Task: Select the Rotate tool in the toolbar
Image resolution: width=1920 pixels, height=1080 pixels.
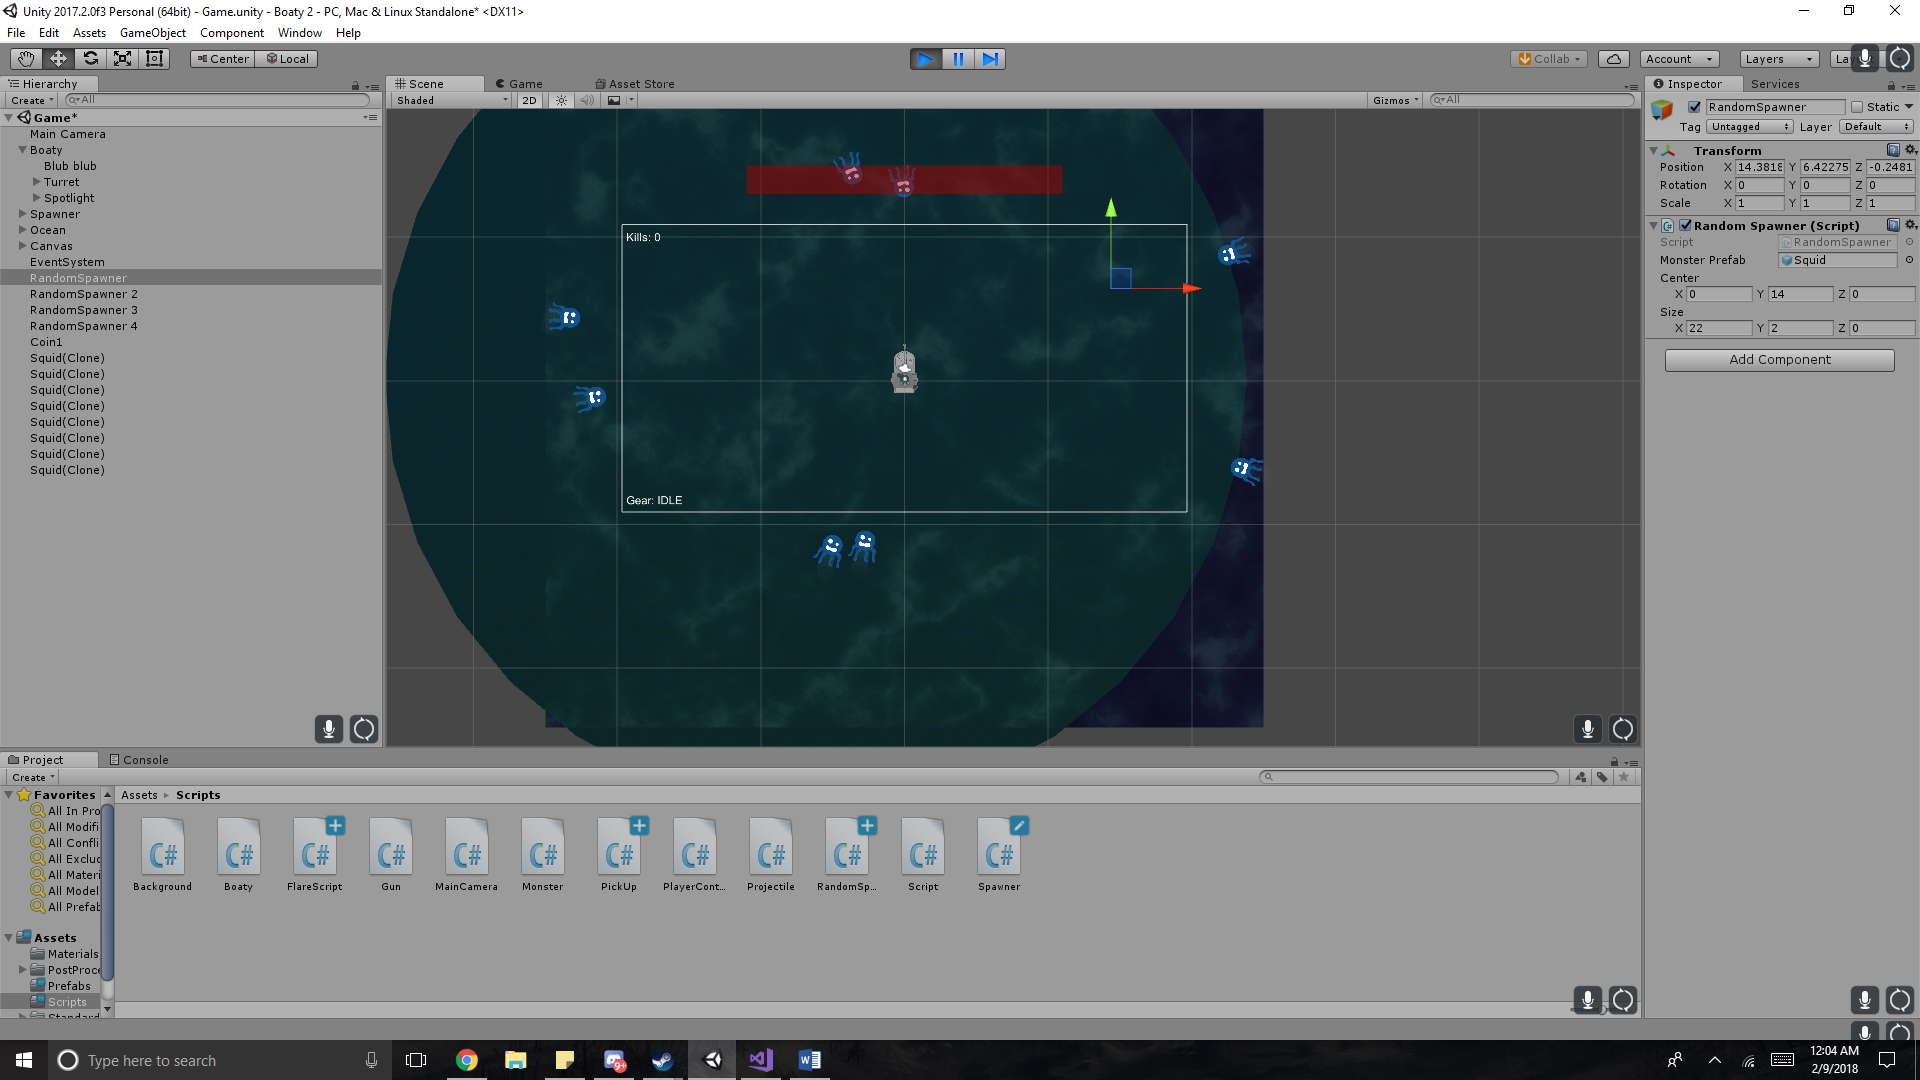Action: point(90,59)
